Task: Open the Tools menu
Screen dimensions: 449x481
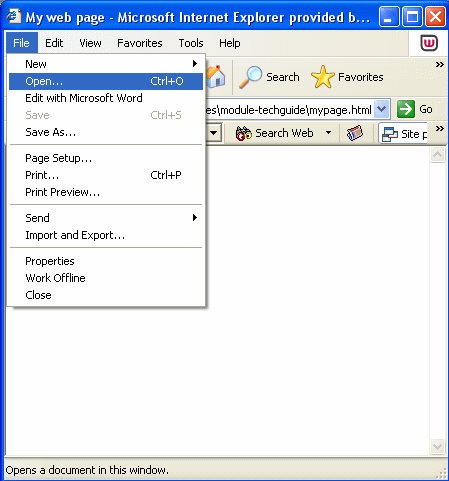Action: (x=191, y=43)
